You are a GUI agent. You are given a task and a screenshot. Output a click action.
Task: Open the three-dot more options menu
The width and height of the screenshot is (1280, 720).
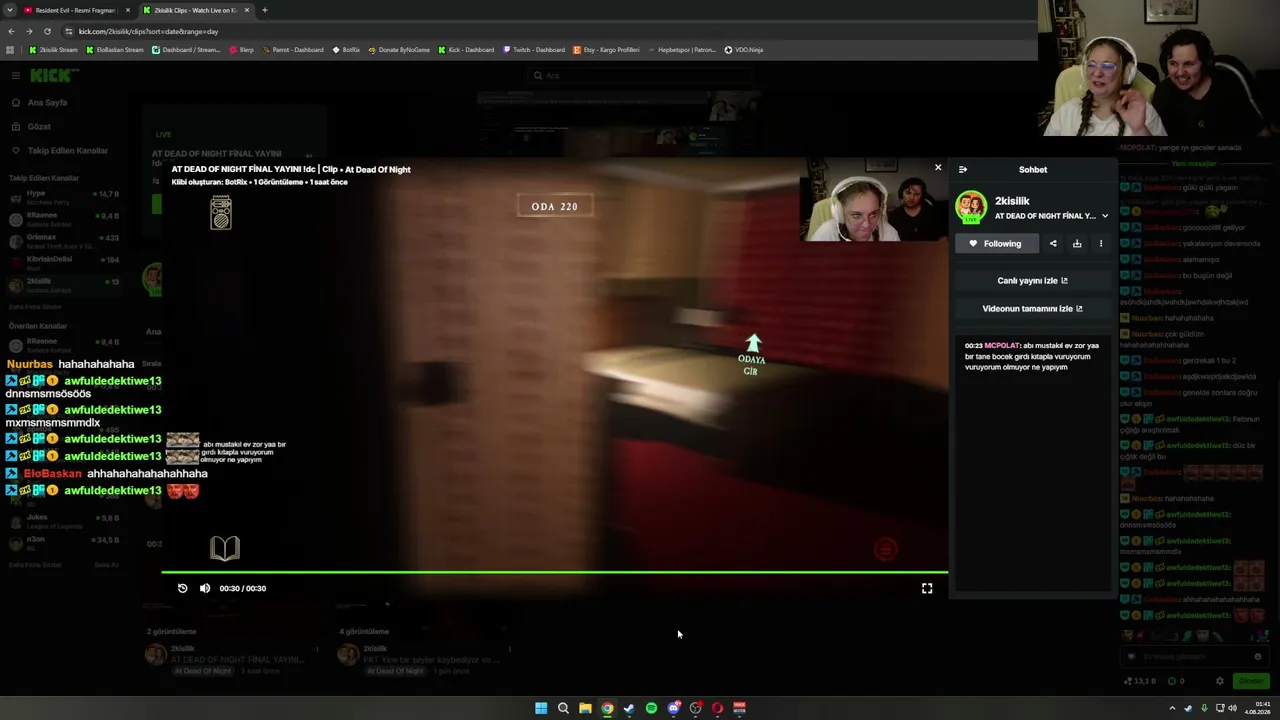pyautogui.click(x=1101, y=244)
